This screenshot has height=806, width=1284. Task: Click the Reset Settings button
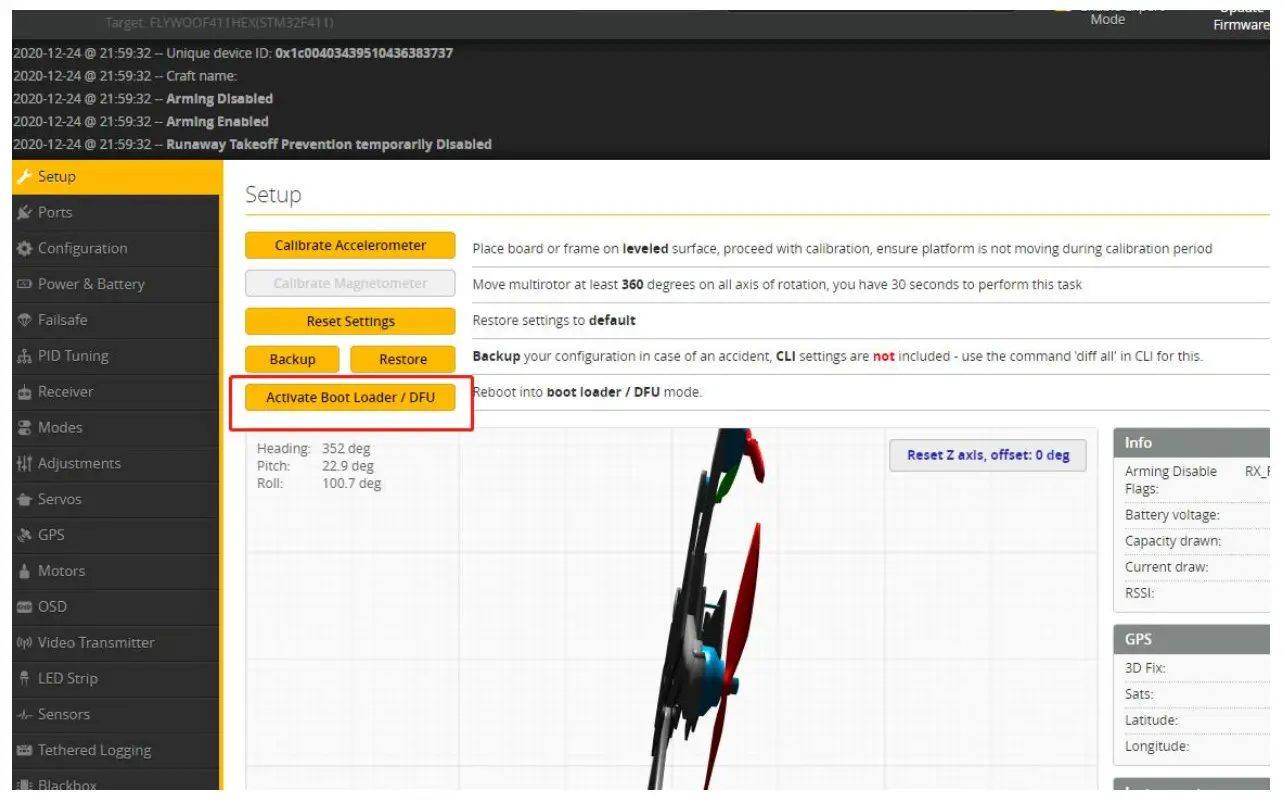(350, 322)
